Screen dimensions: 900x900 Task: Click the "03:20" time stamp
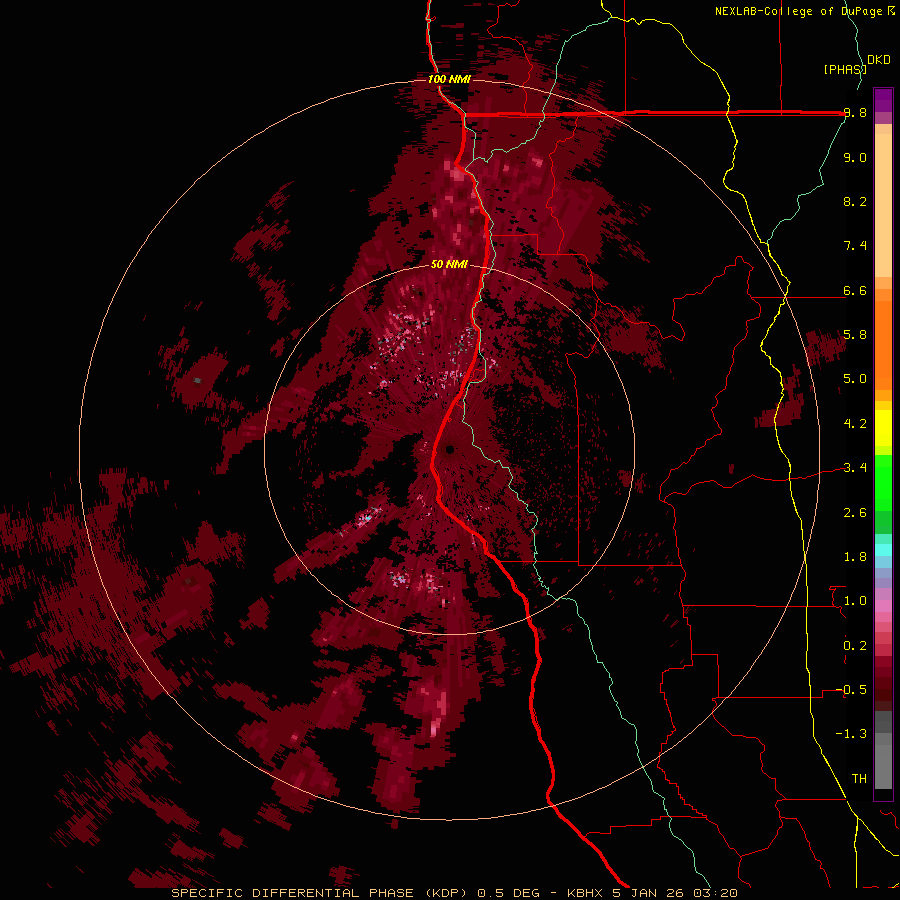click(x=715, y=893)
